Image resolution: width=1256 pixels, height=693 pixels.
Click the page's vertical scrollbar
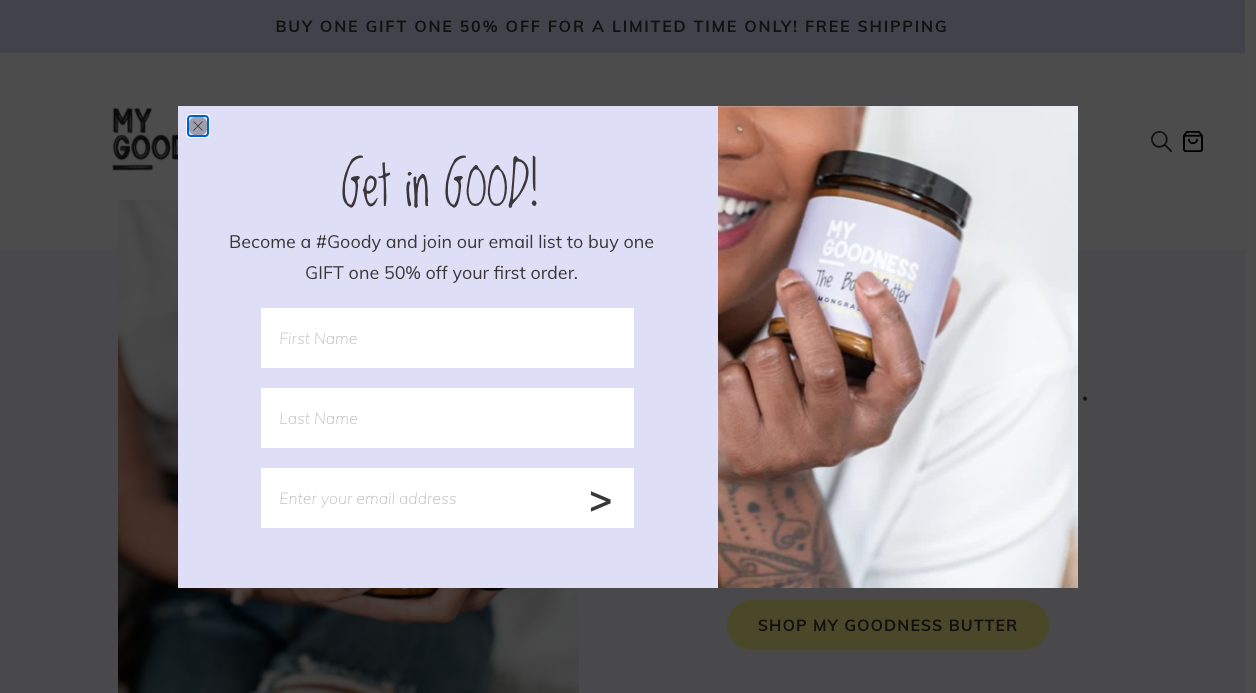[1250, 346]
